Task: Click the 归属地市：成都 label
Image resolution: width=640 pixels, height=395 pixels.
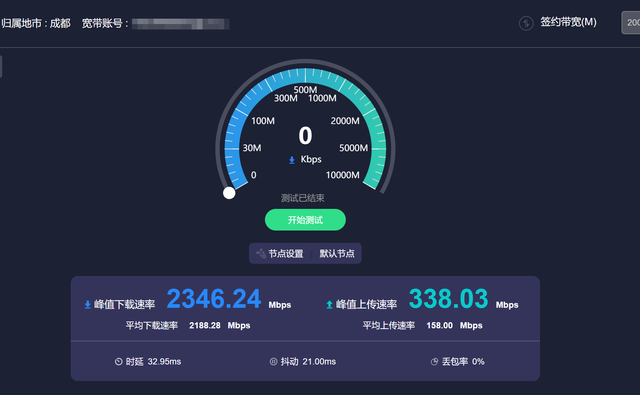Action: click(36, 23)
